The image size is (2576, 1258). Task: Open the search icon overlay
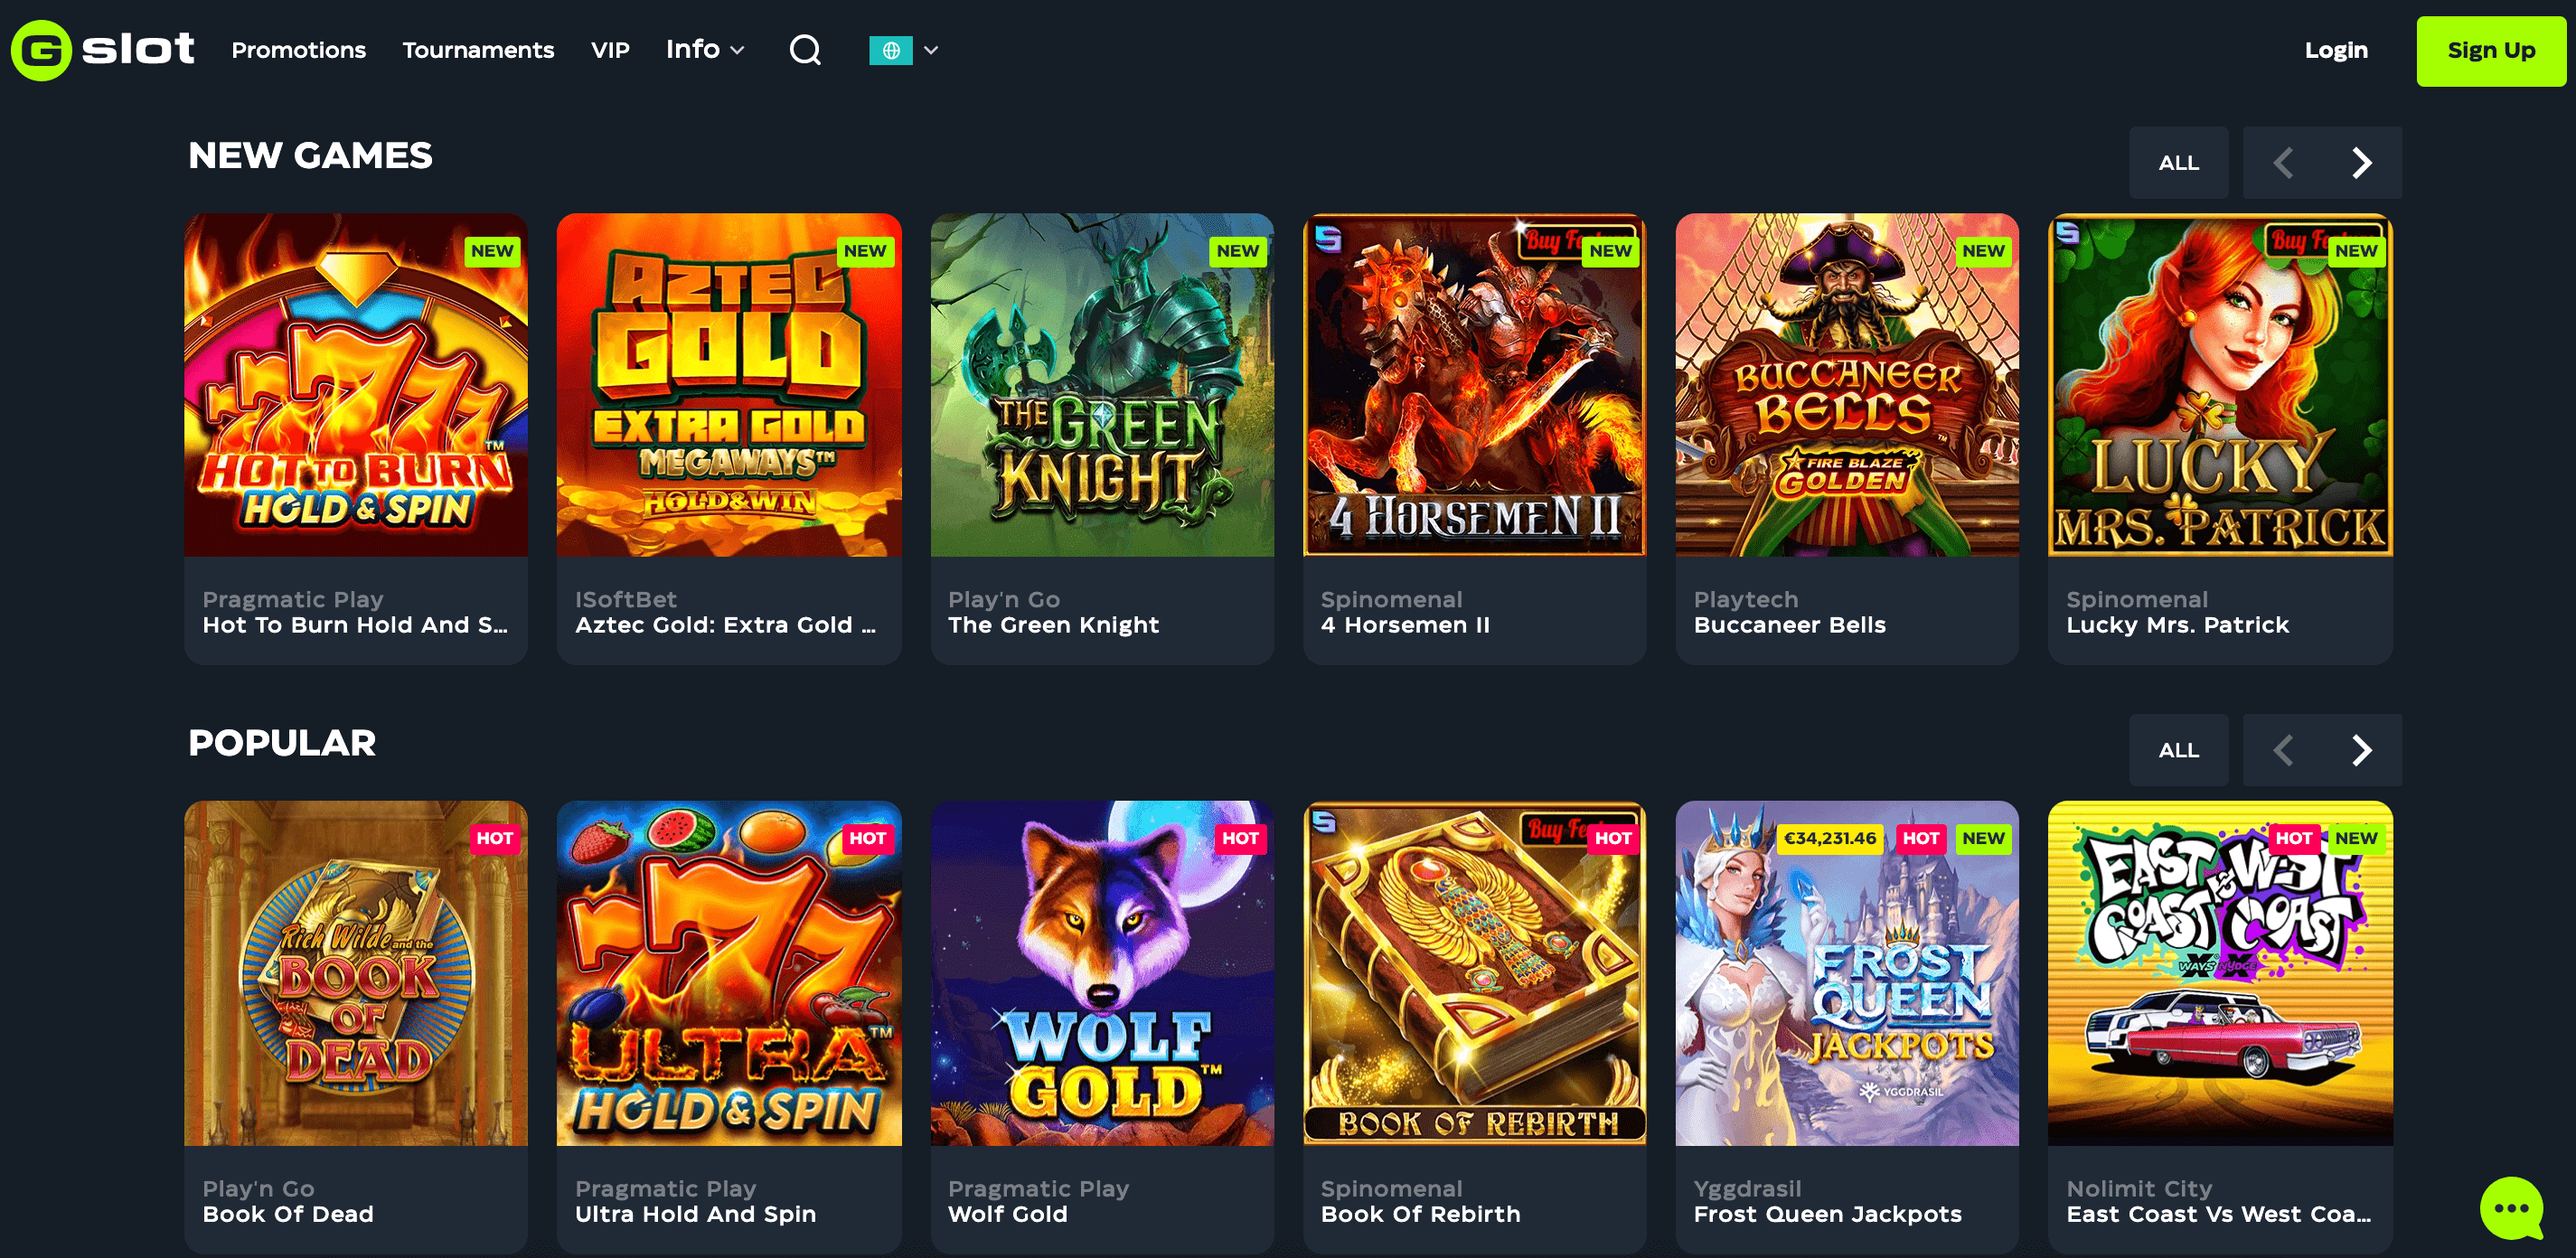805,50
